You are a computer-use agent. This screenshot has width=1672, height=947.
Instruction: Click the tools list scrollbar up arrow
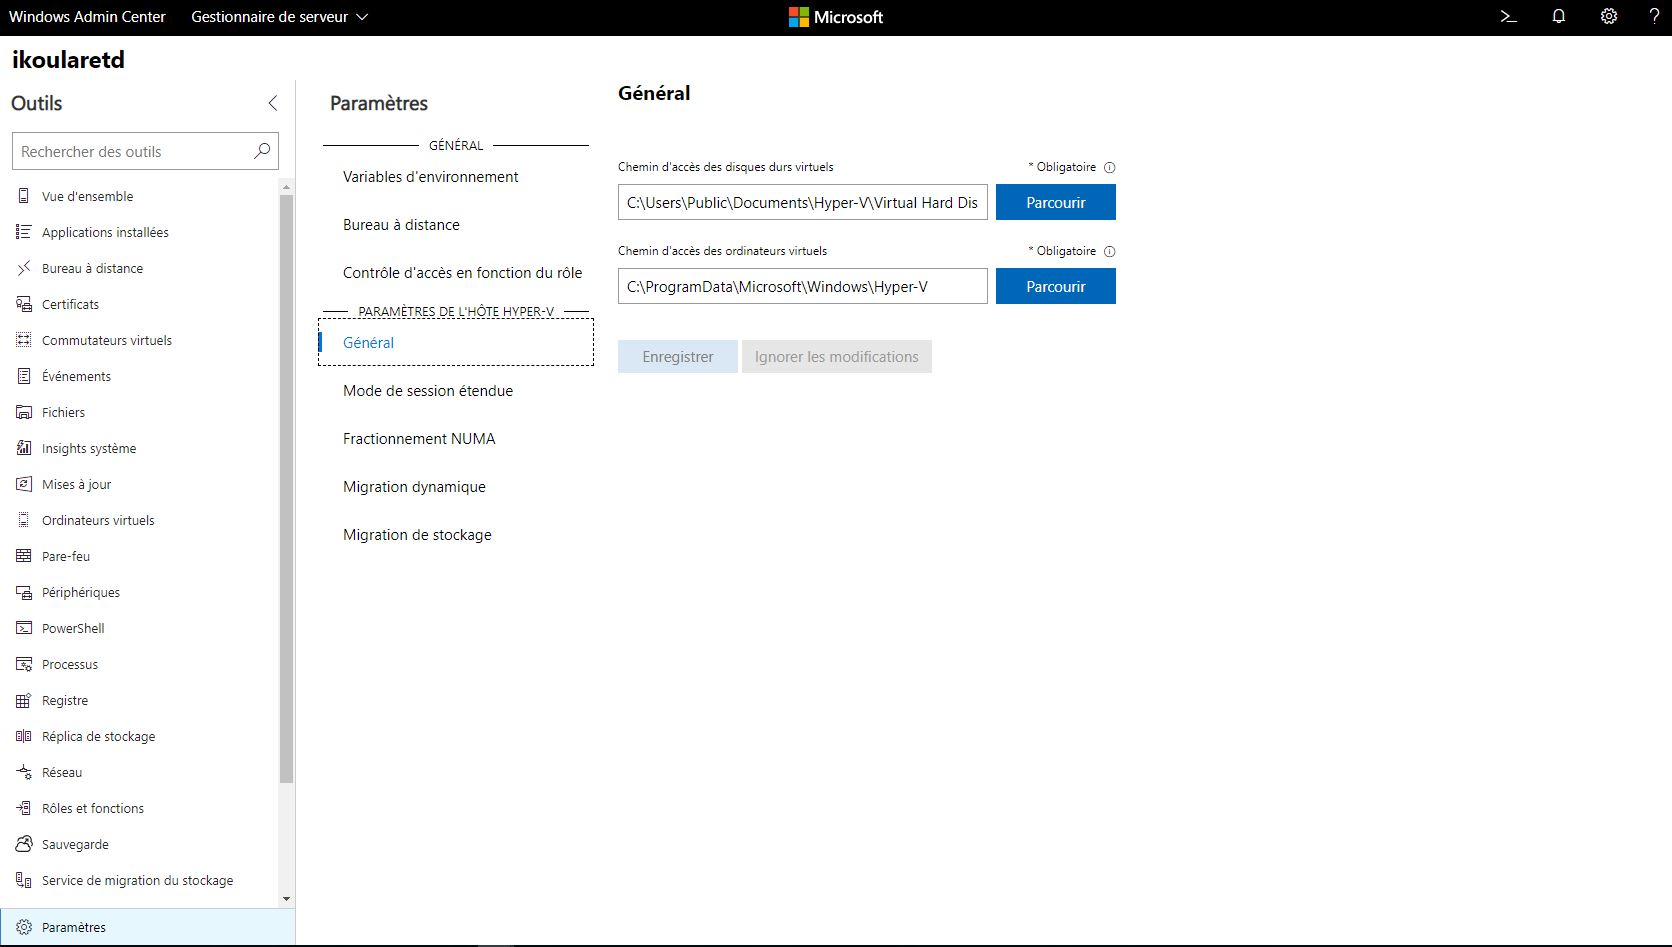coord(287,187)
